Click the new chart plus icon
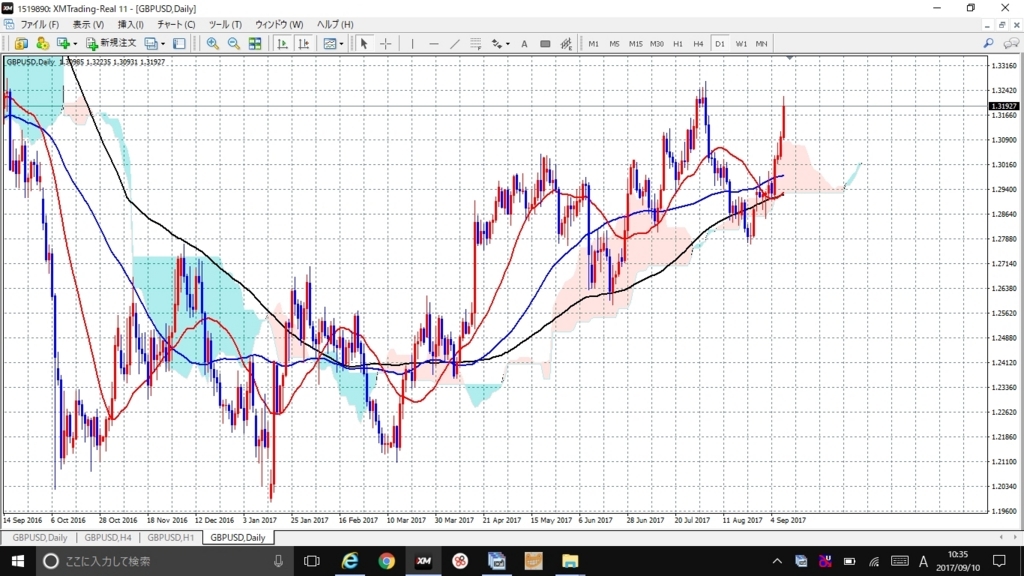1024x576 pixels. [x=63, y=44]
